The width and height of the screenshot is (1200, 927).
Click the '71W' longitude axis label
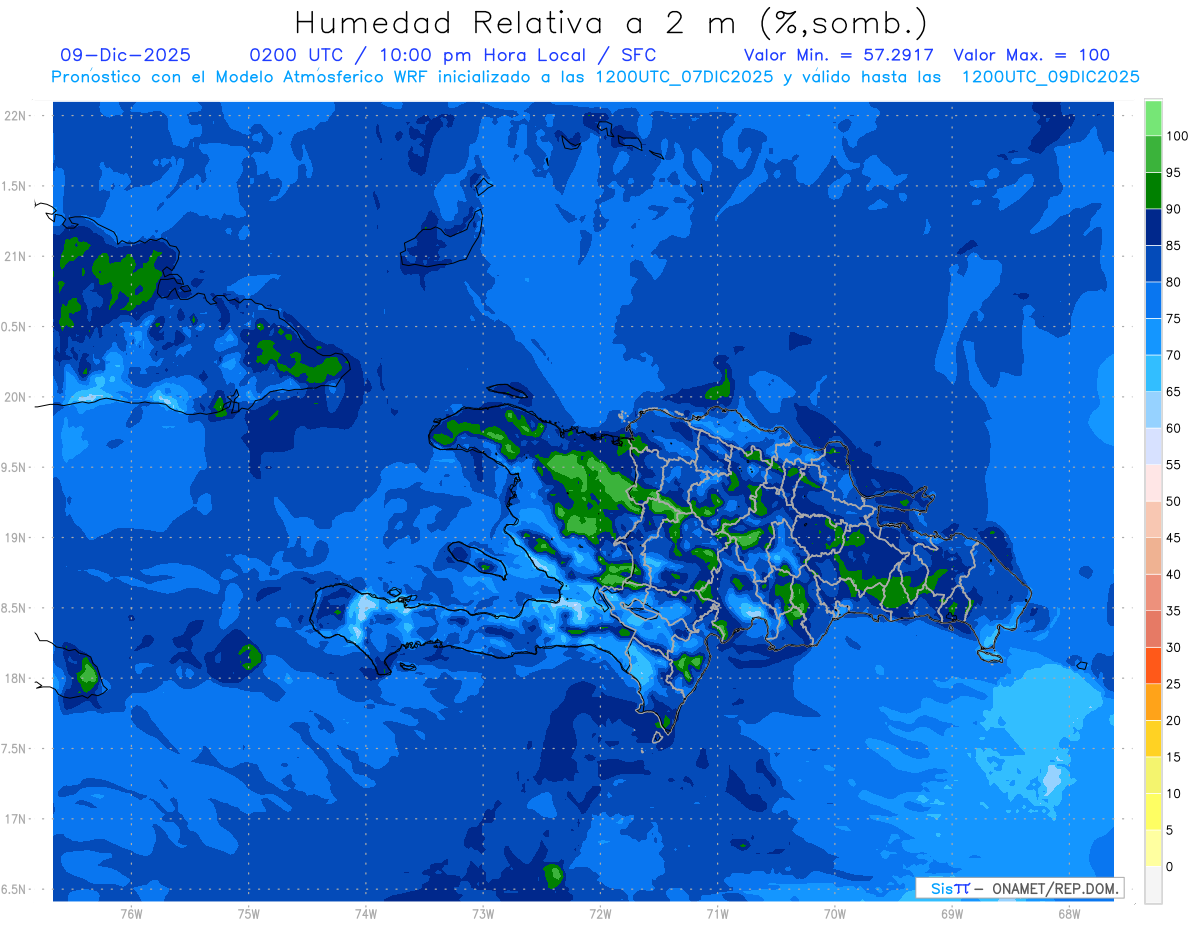[717, 913]
